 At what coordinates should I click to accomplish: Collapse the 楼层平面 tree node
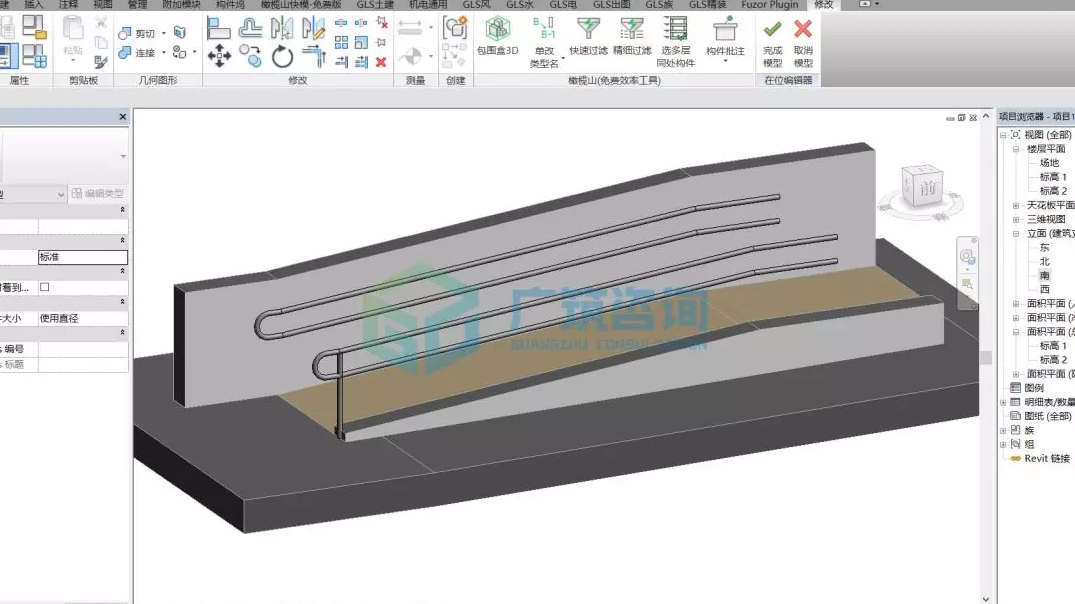1016,149
